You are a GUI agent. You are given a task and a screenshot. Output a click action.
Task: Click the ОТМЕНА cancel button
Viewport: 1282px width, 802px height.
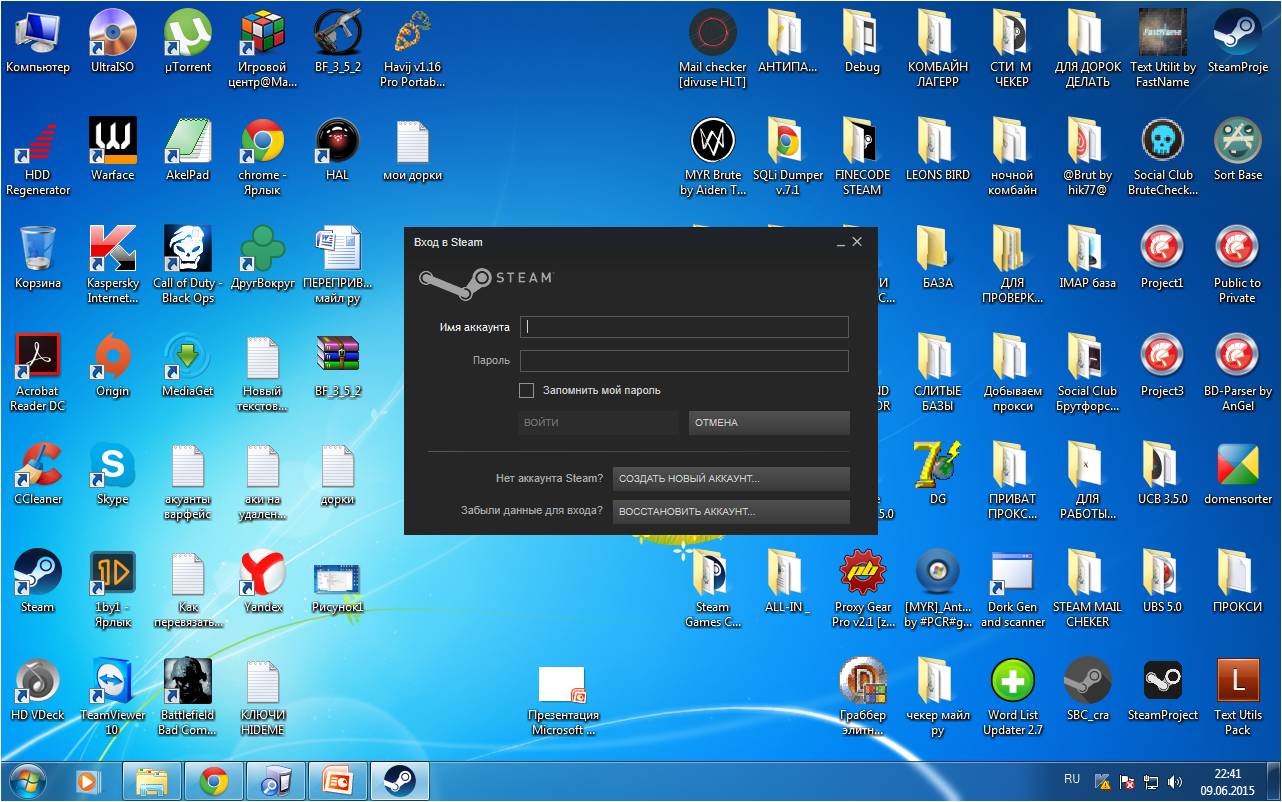tap(769, 423)
